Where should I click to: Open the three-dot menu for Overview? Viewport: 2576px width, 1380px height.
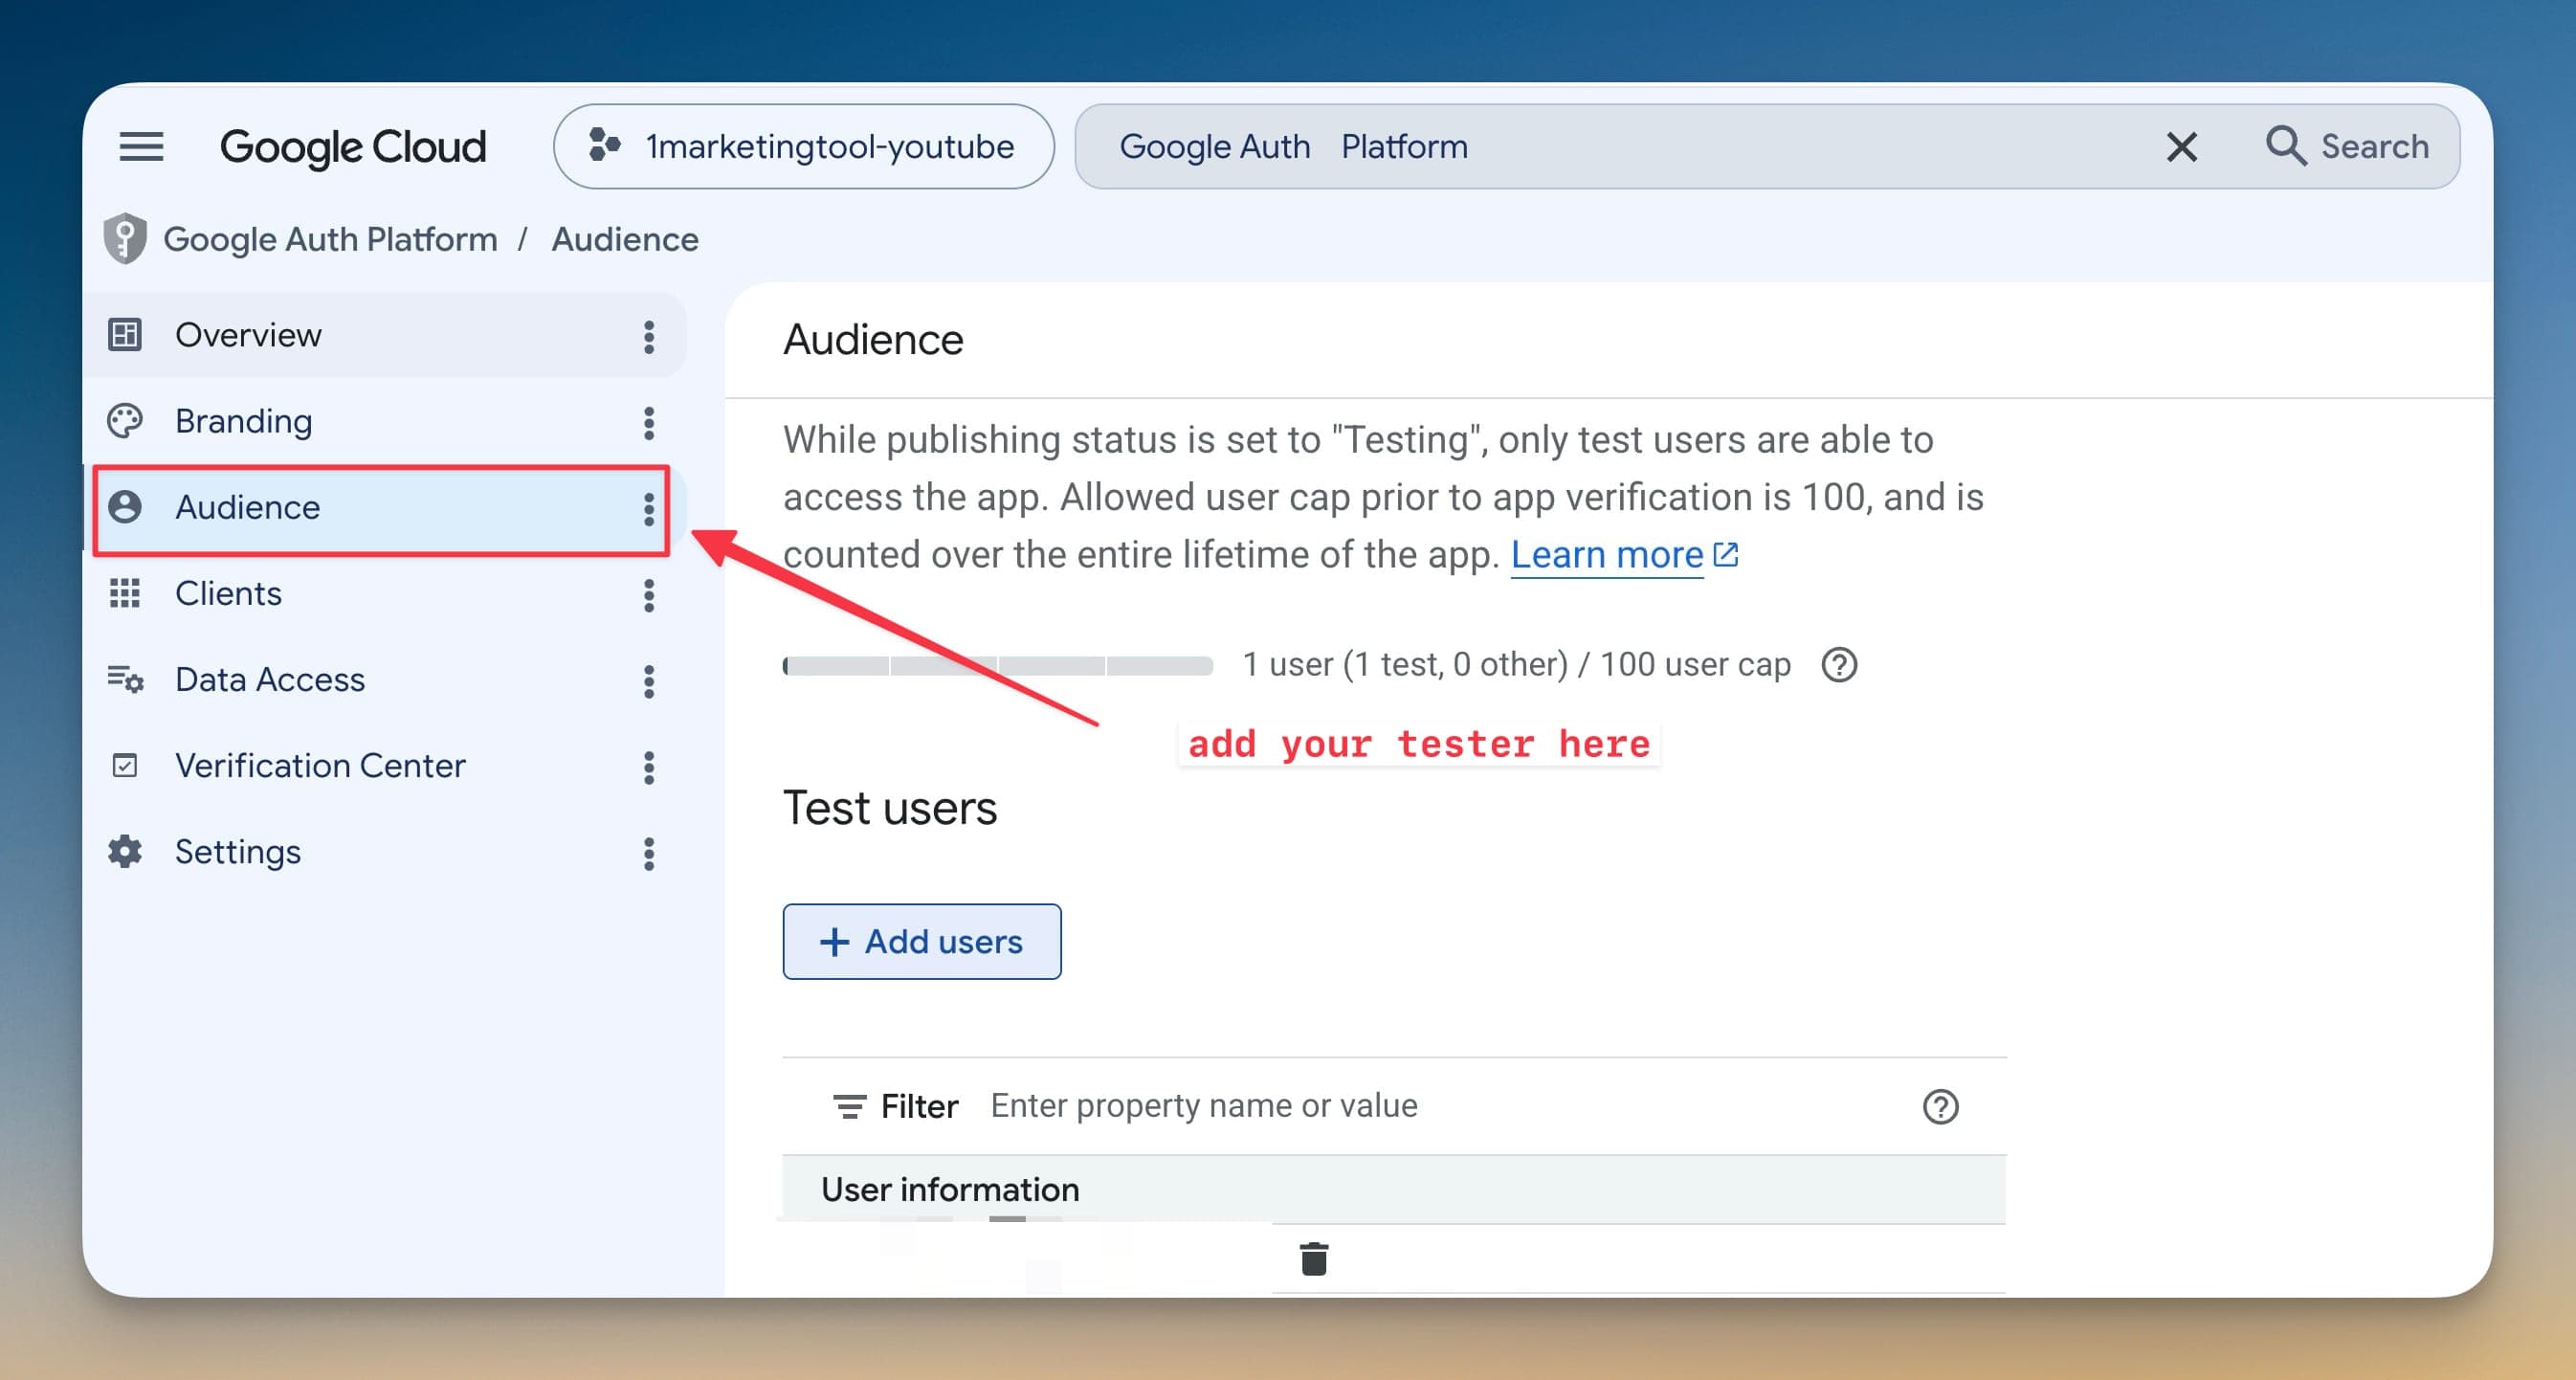tap(649, 337)
